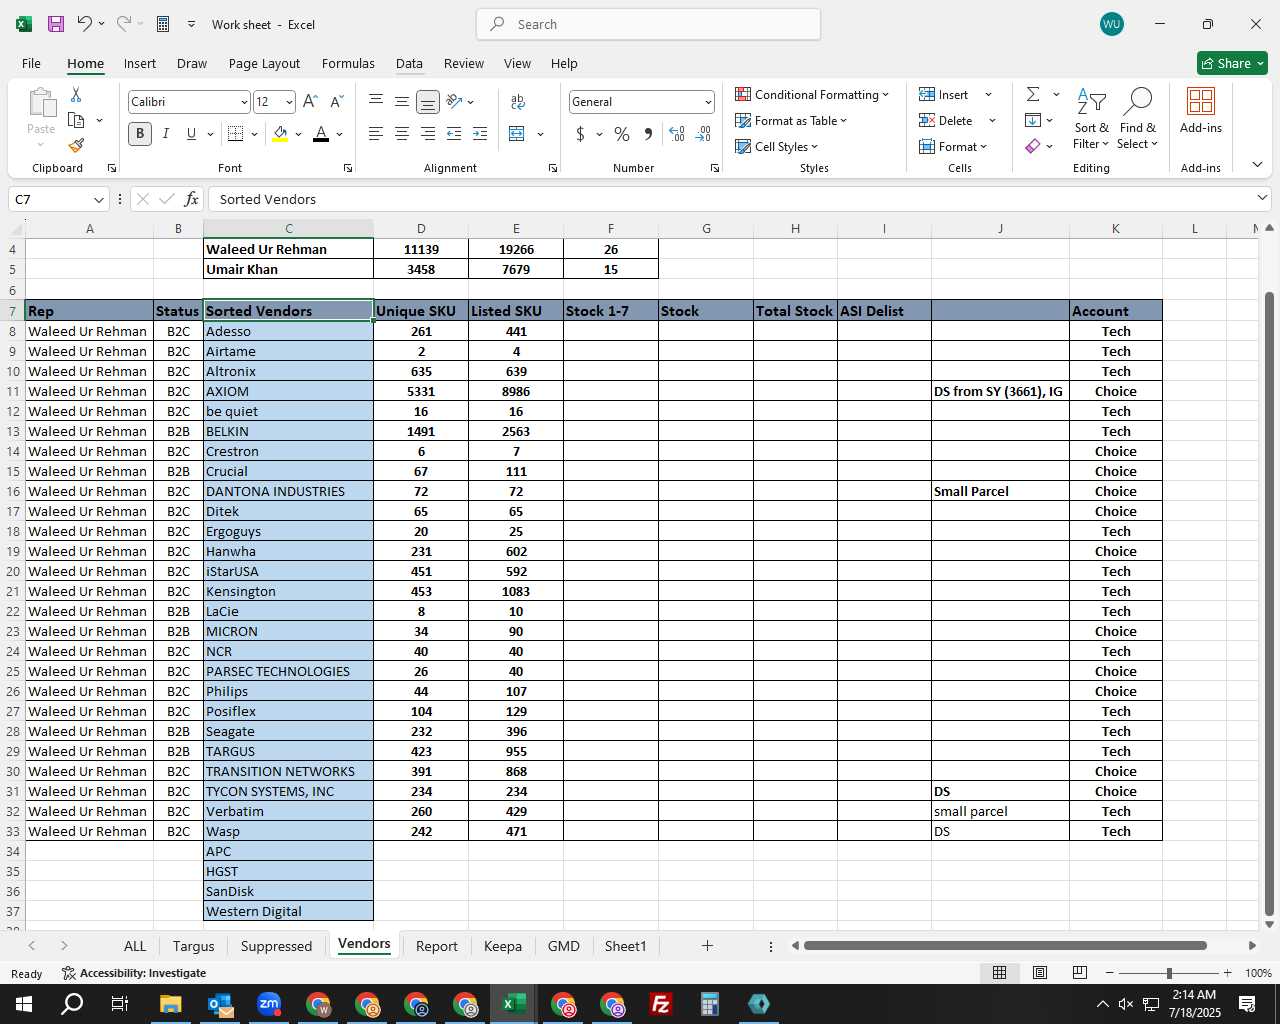Switch to the Review tab
This screenshot has width=1280, height=1024.
(x=464, y=63)
